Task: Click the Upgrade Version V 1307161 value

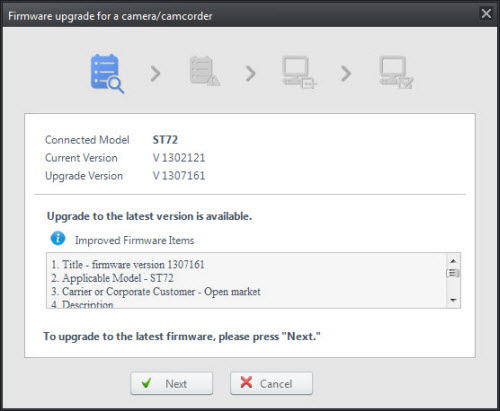Action: click(179, 176)
